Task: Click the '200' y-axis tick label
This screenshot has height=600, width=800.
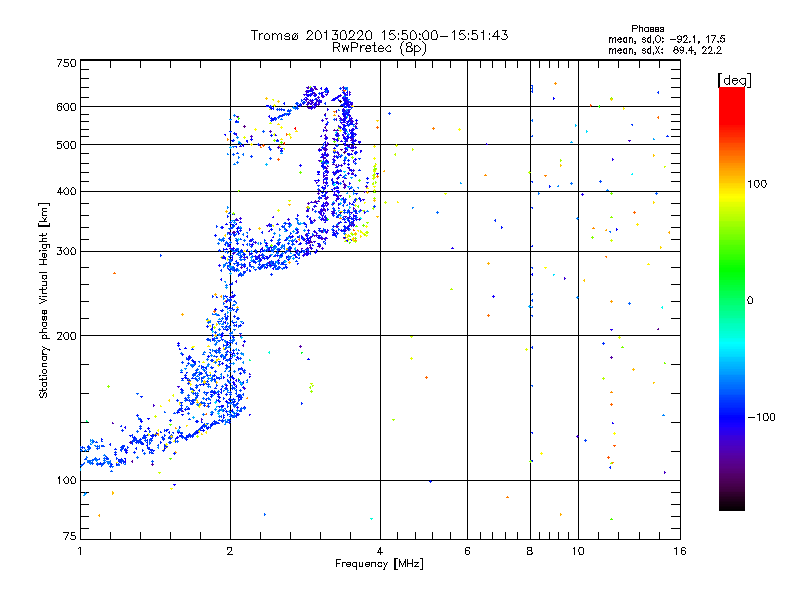Action: point(66,336)
